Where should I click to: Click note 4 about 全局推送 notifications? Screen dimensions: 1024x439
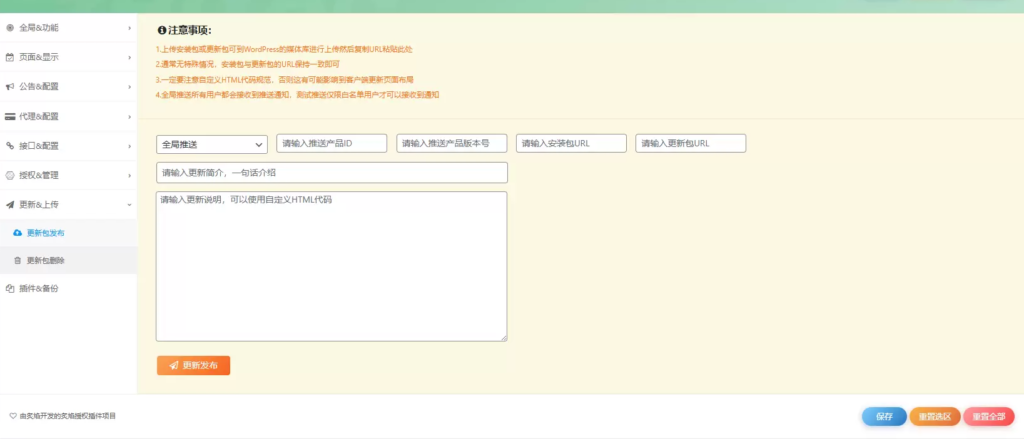298,95
